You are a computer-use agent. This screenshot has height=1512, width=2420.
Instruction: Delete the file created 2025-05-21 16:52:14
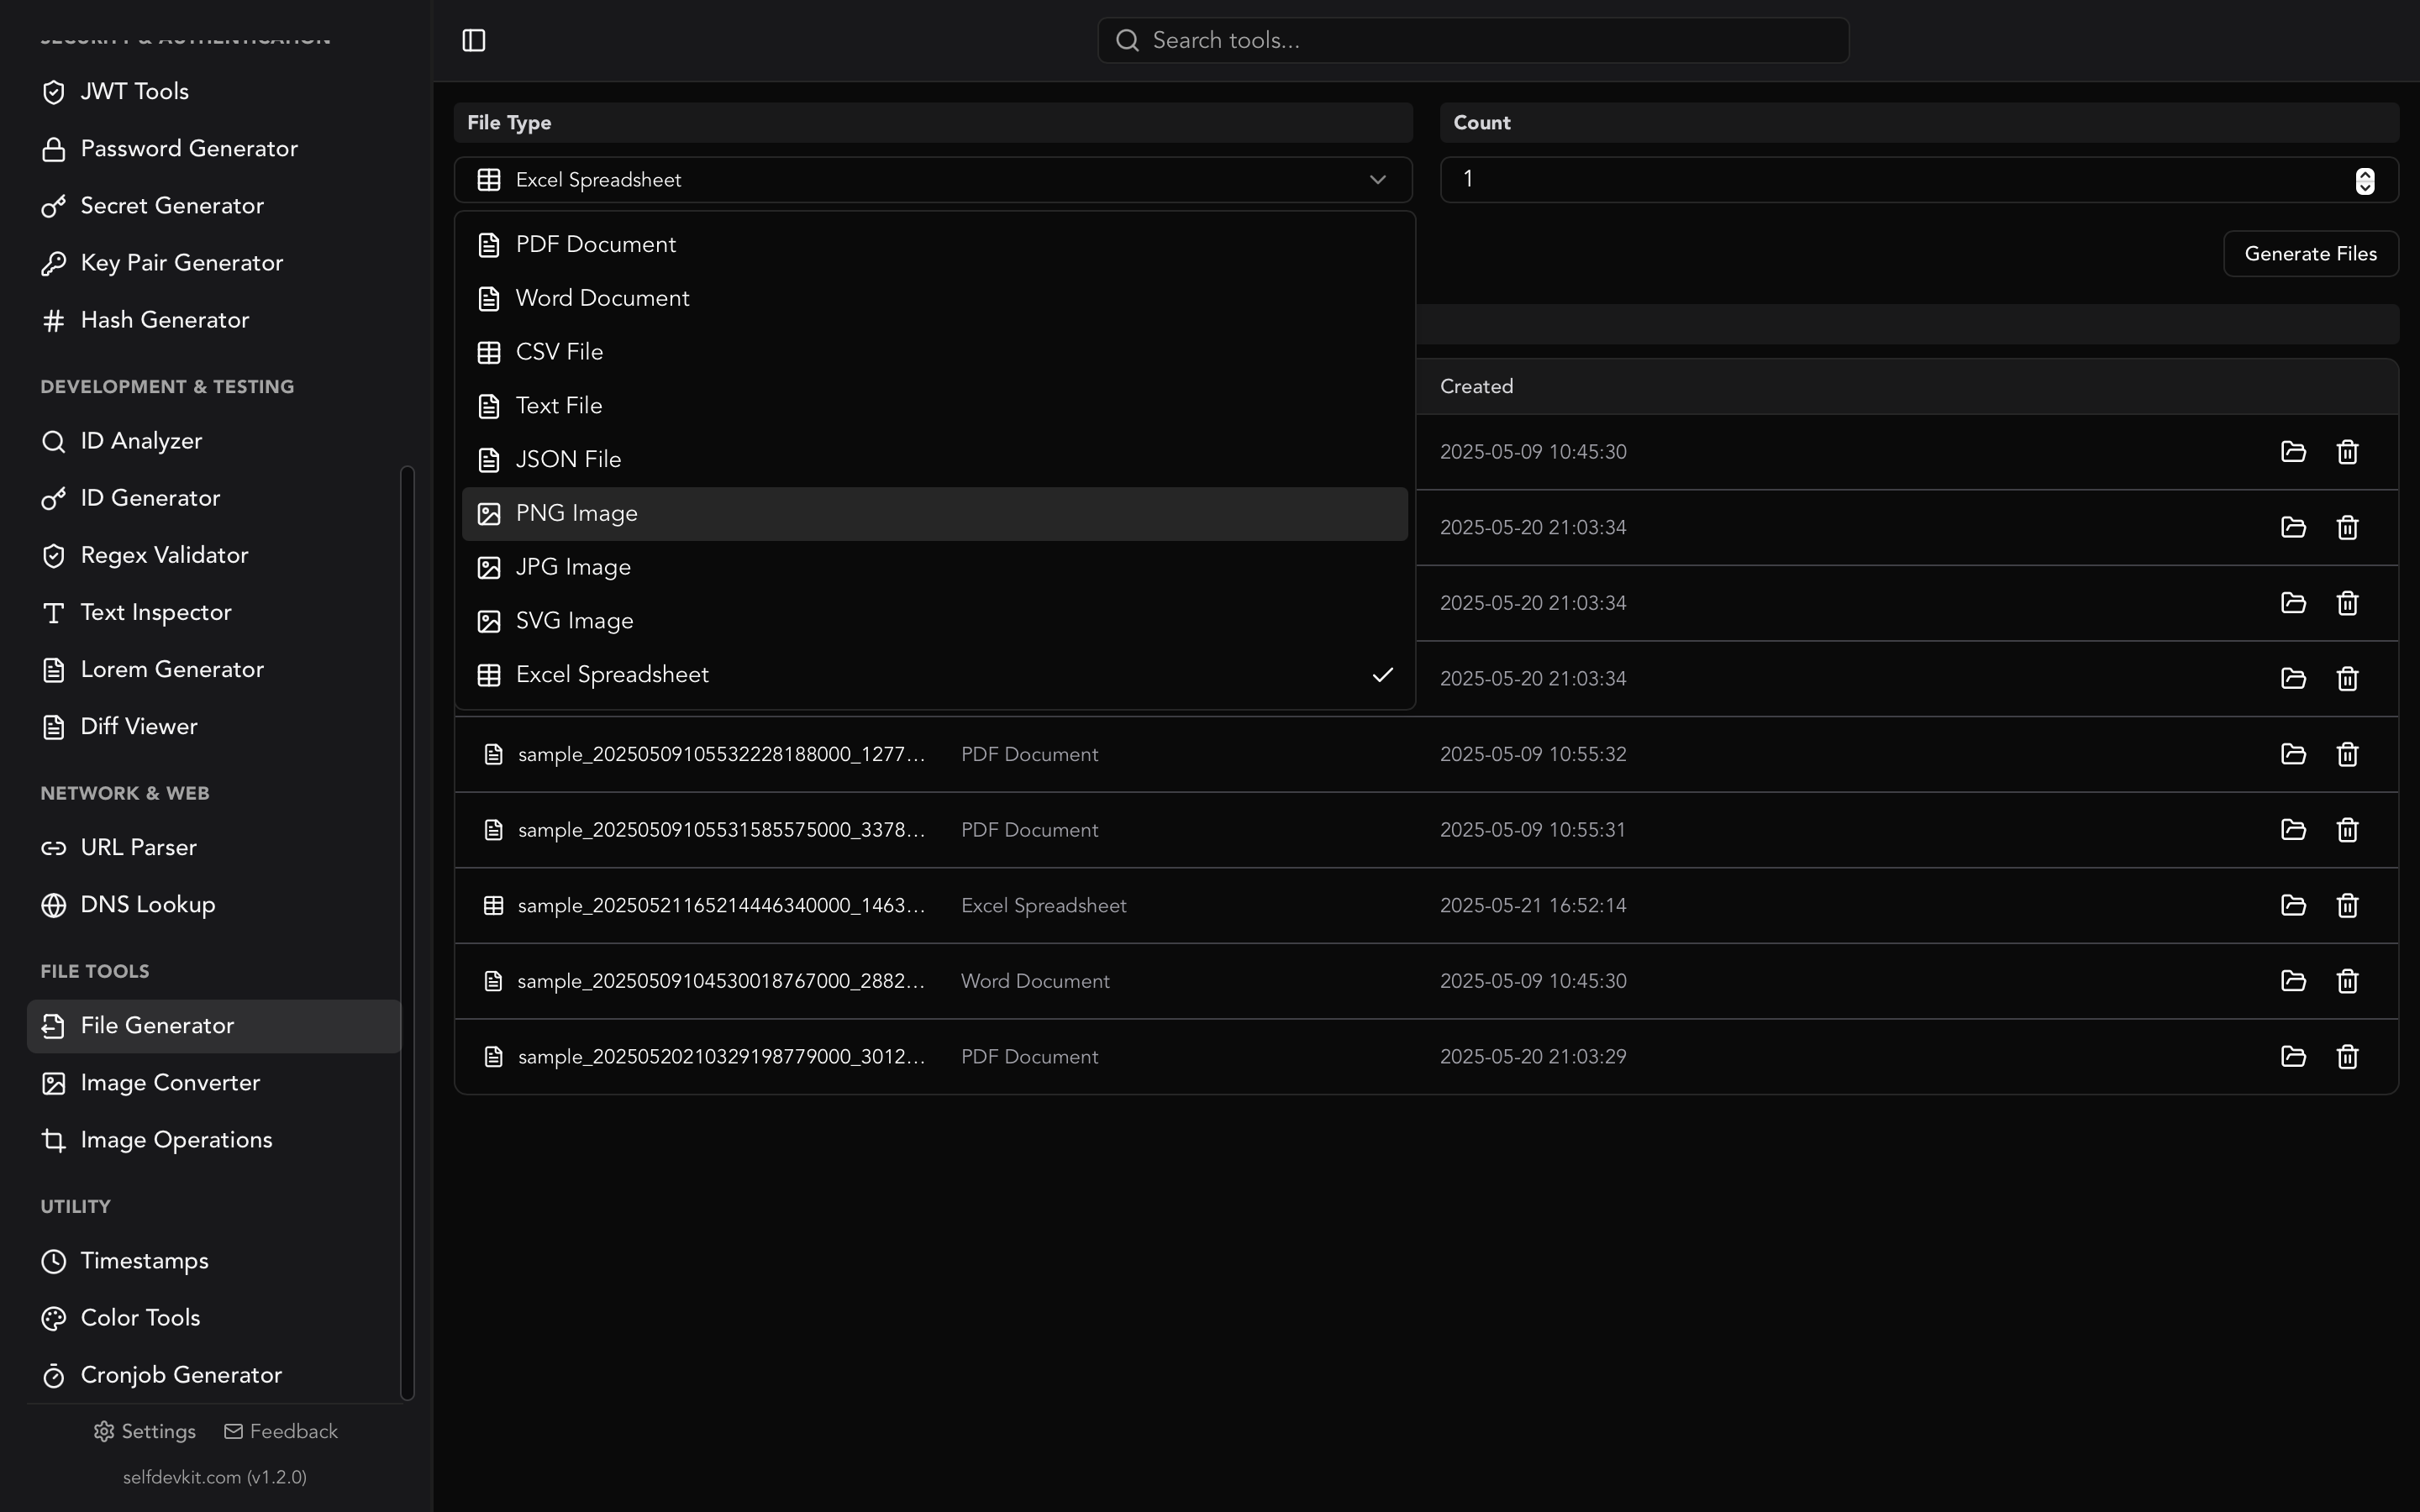pyautogui.click(x=2347, y=905)
